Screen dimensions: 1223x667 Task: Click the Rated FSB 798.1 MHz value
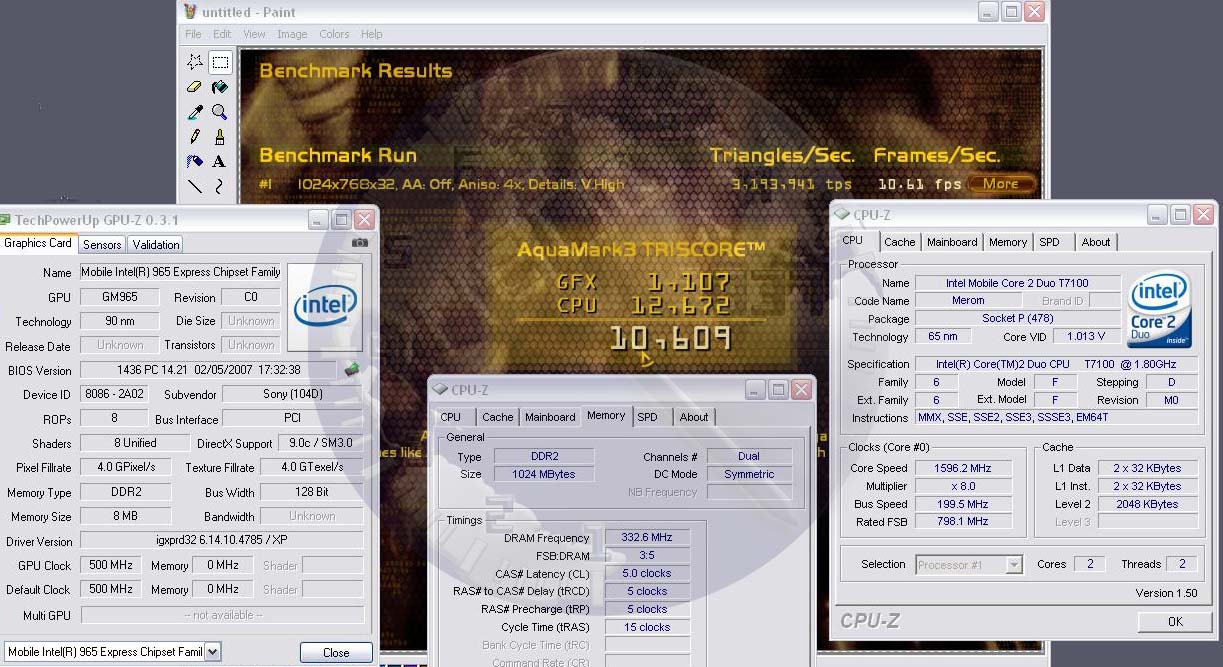[964, 521]
